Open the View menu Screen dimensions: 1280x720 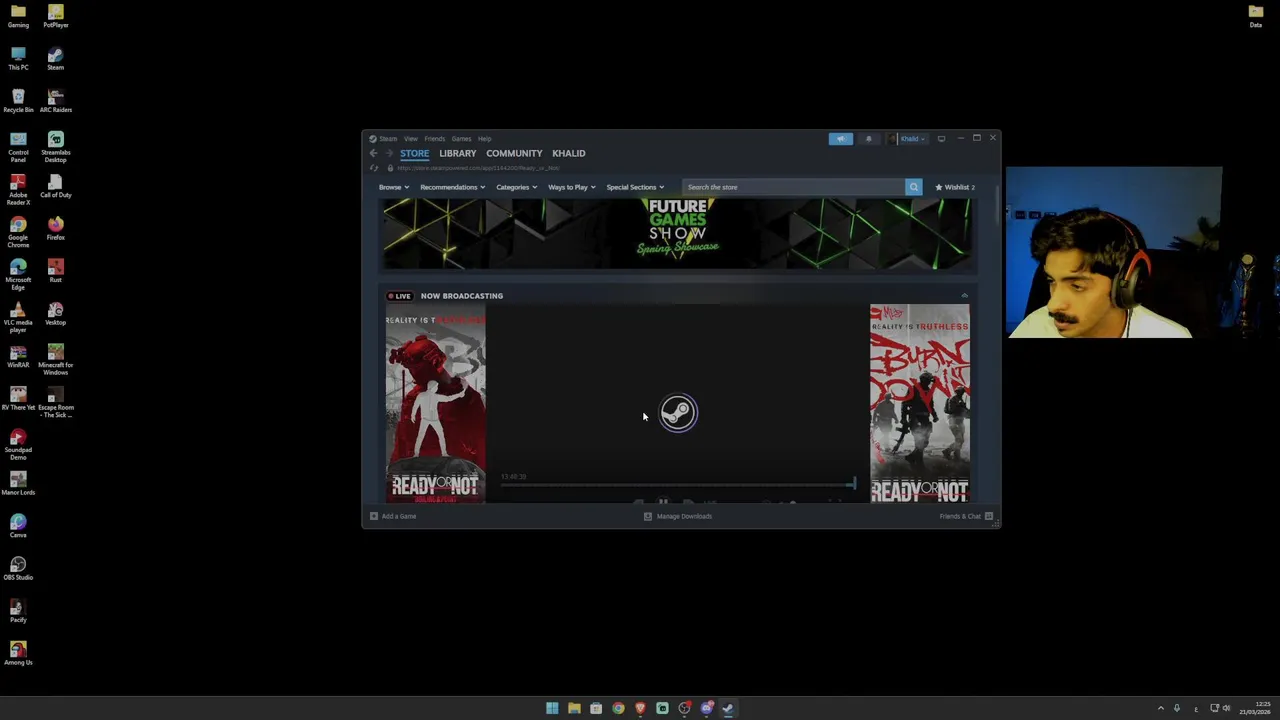pos(411,139)
